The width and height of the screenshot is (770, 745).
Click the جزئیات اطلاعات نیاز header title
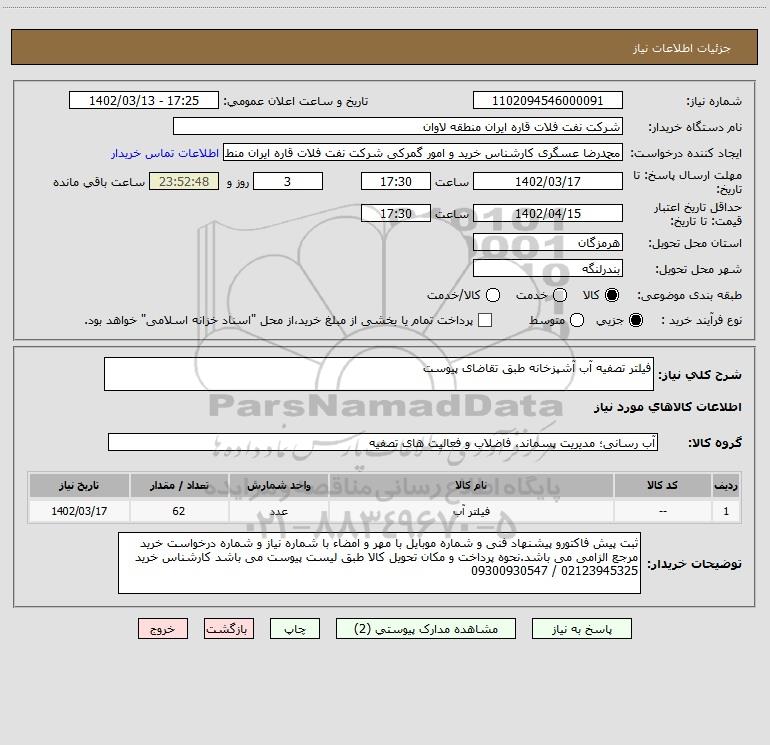[682, 48]
